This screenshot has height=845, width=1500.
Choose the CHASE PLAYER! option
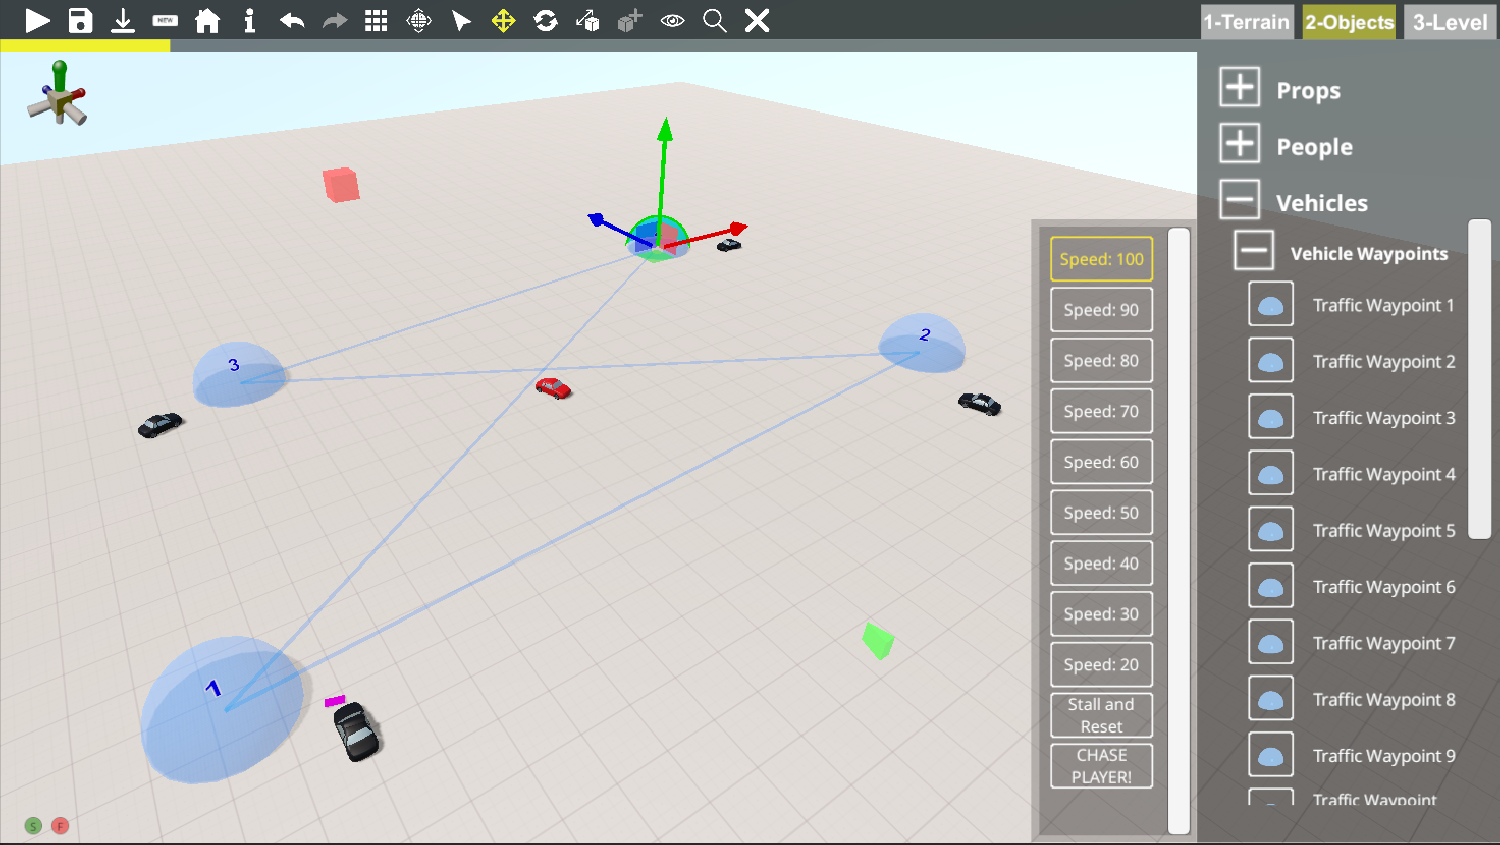[1101, 766]
